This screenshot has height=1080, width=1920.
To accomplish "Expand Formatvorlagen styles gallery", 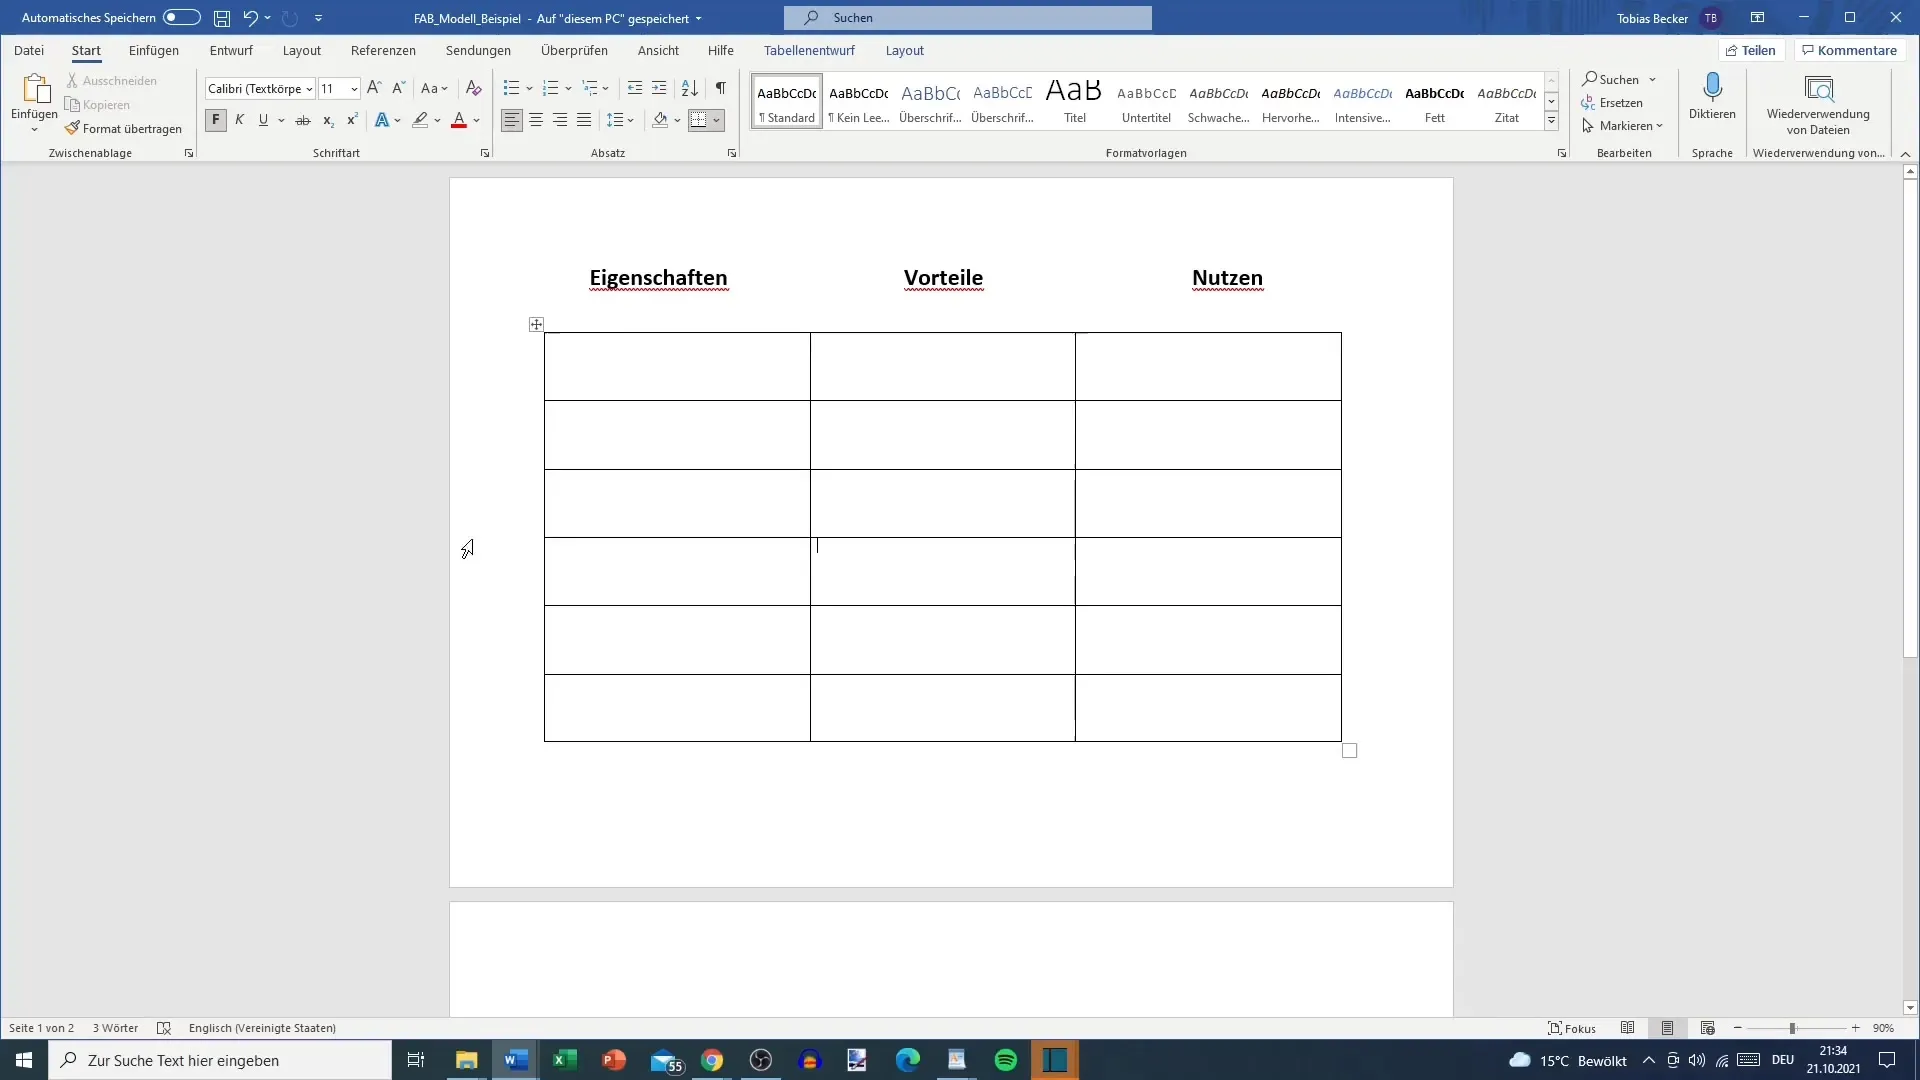I will tap(1551, 121).
